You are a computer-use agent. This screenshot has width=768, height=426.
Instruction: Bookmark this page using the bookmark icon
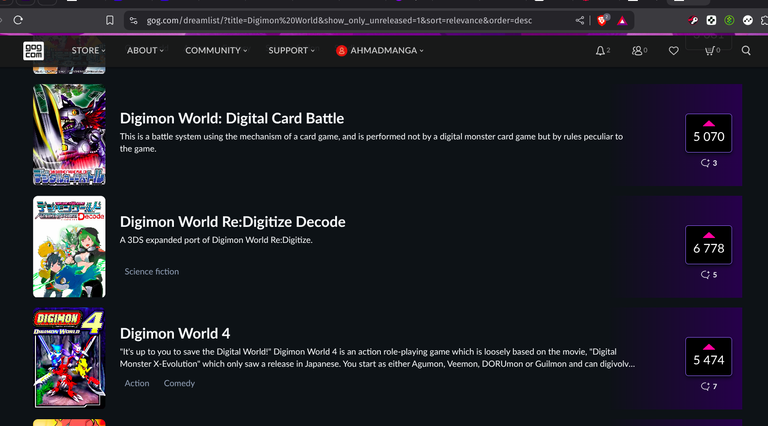pyautogui.click(x=110, y=20)
